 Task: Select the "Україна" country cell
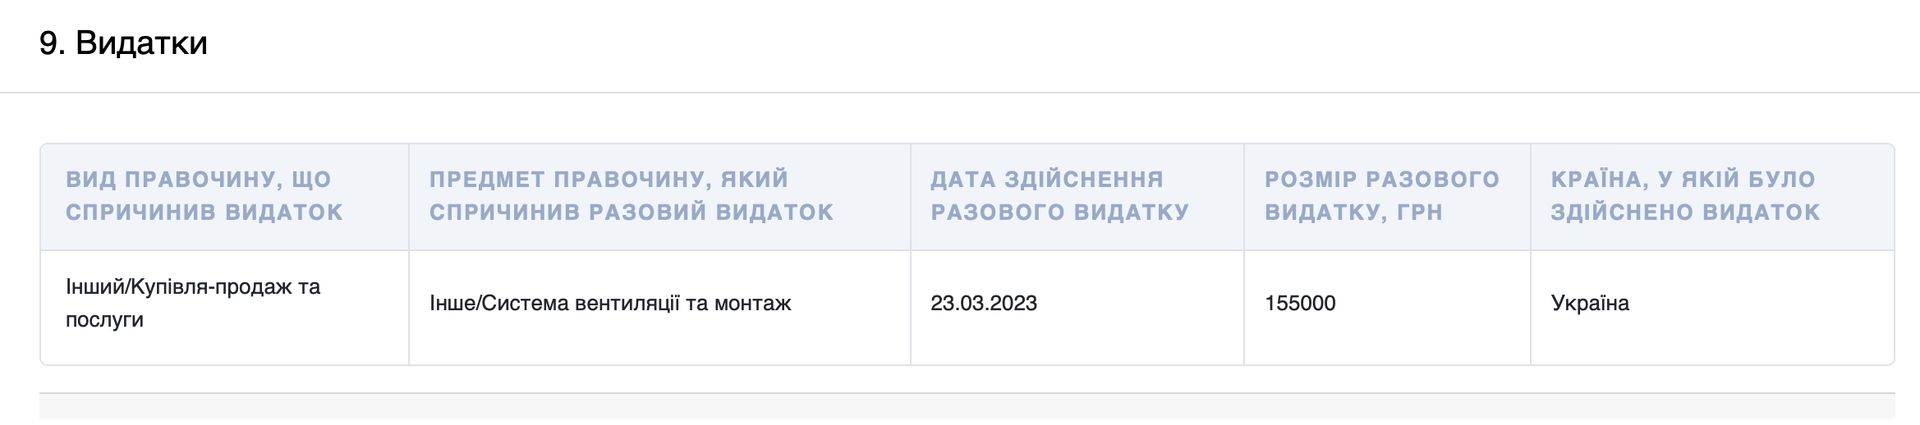(x=1589, y=303)
